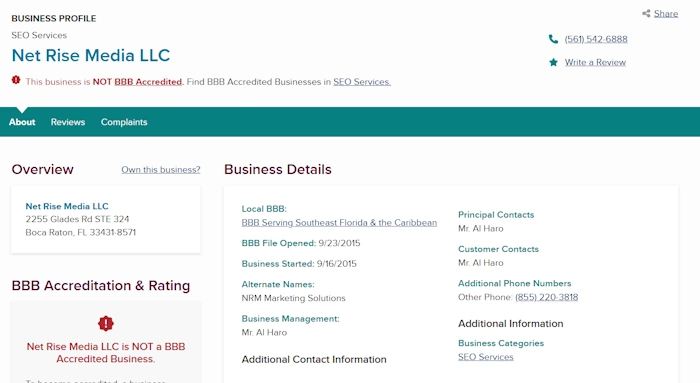This screenshot has width=700, height=383.
Task: Switch to the Reviews tab
Action: click(68, 122)
